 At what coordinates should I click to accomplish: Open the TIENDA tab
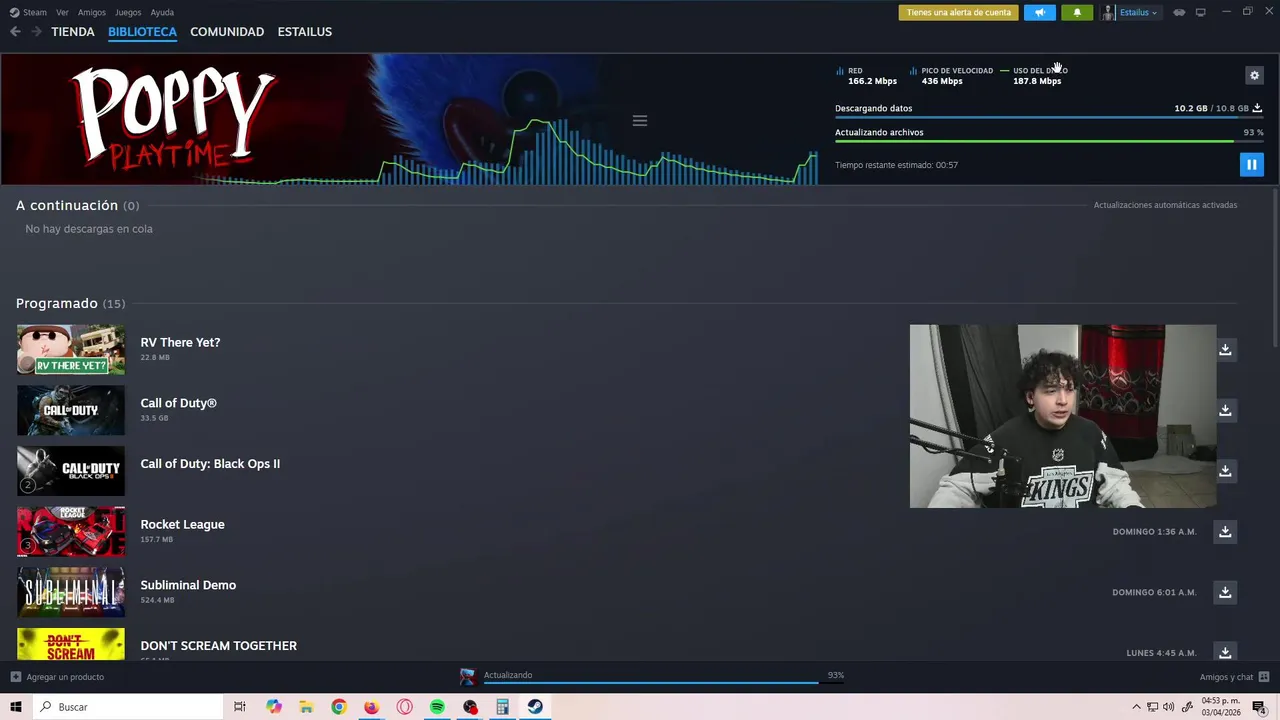[73, 32]
